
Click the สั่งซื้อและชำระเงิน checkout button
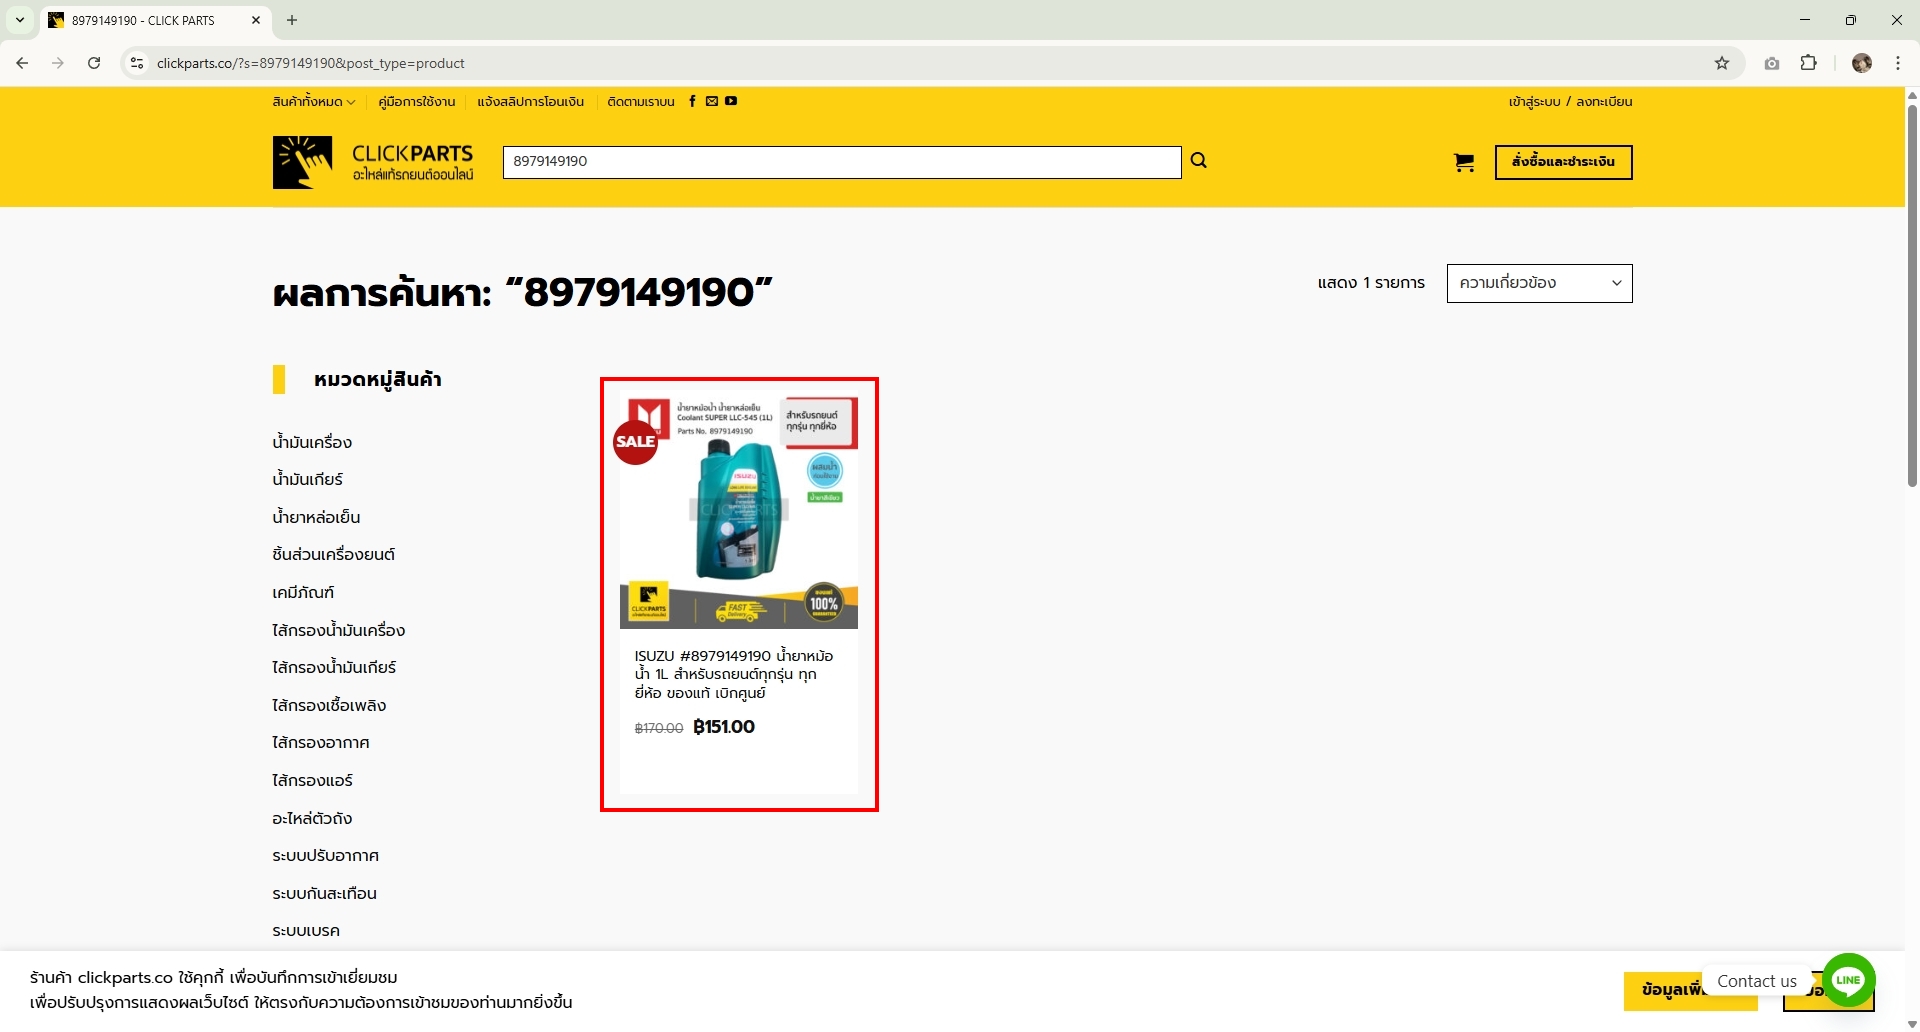pyautogui.click(x=1563, y=162)
